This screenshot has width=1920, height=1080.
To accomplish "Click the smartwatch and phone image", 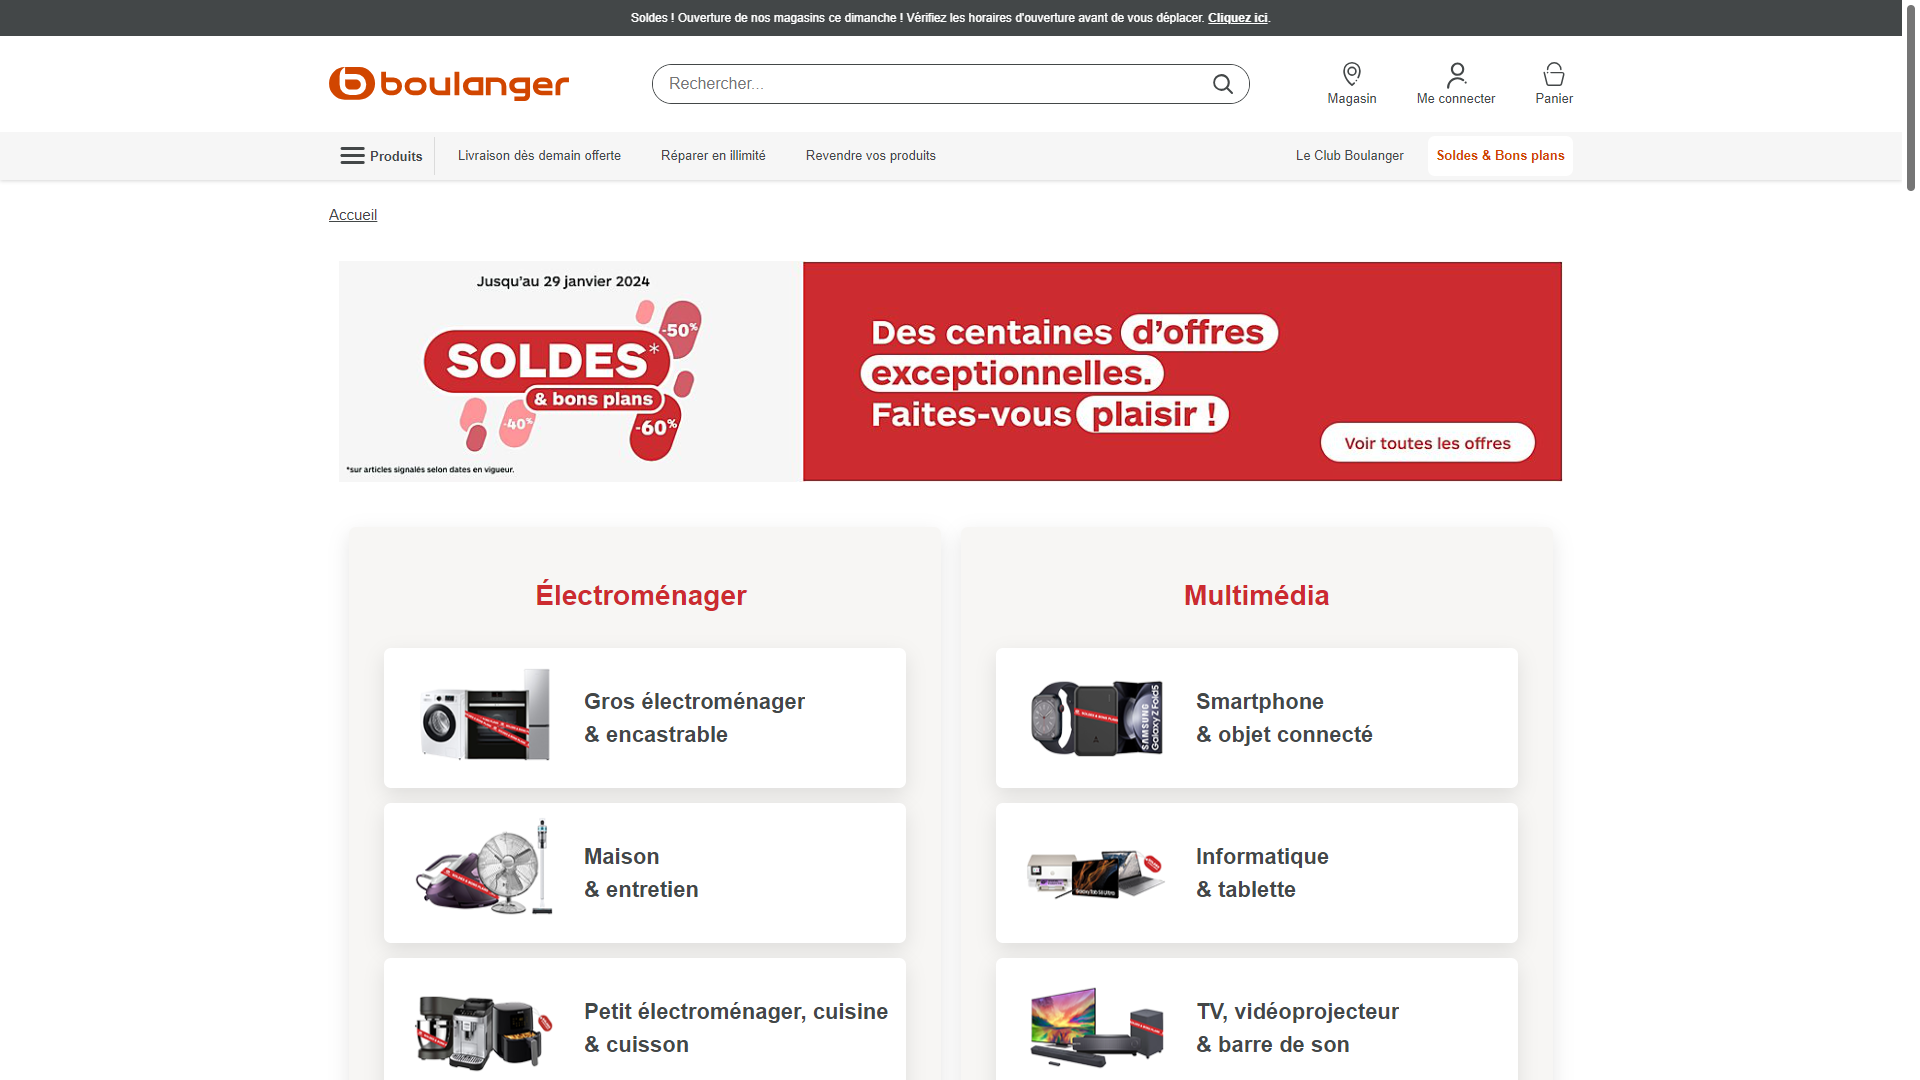I will 1097,717.
